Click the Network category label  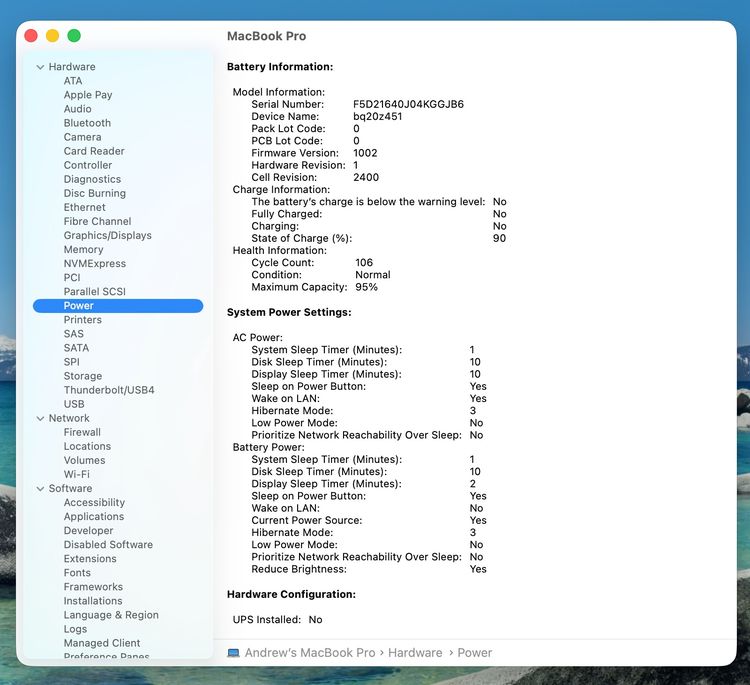(69, 418)
